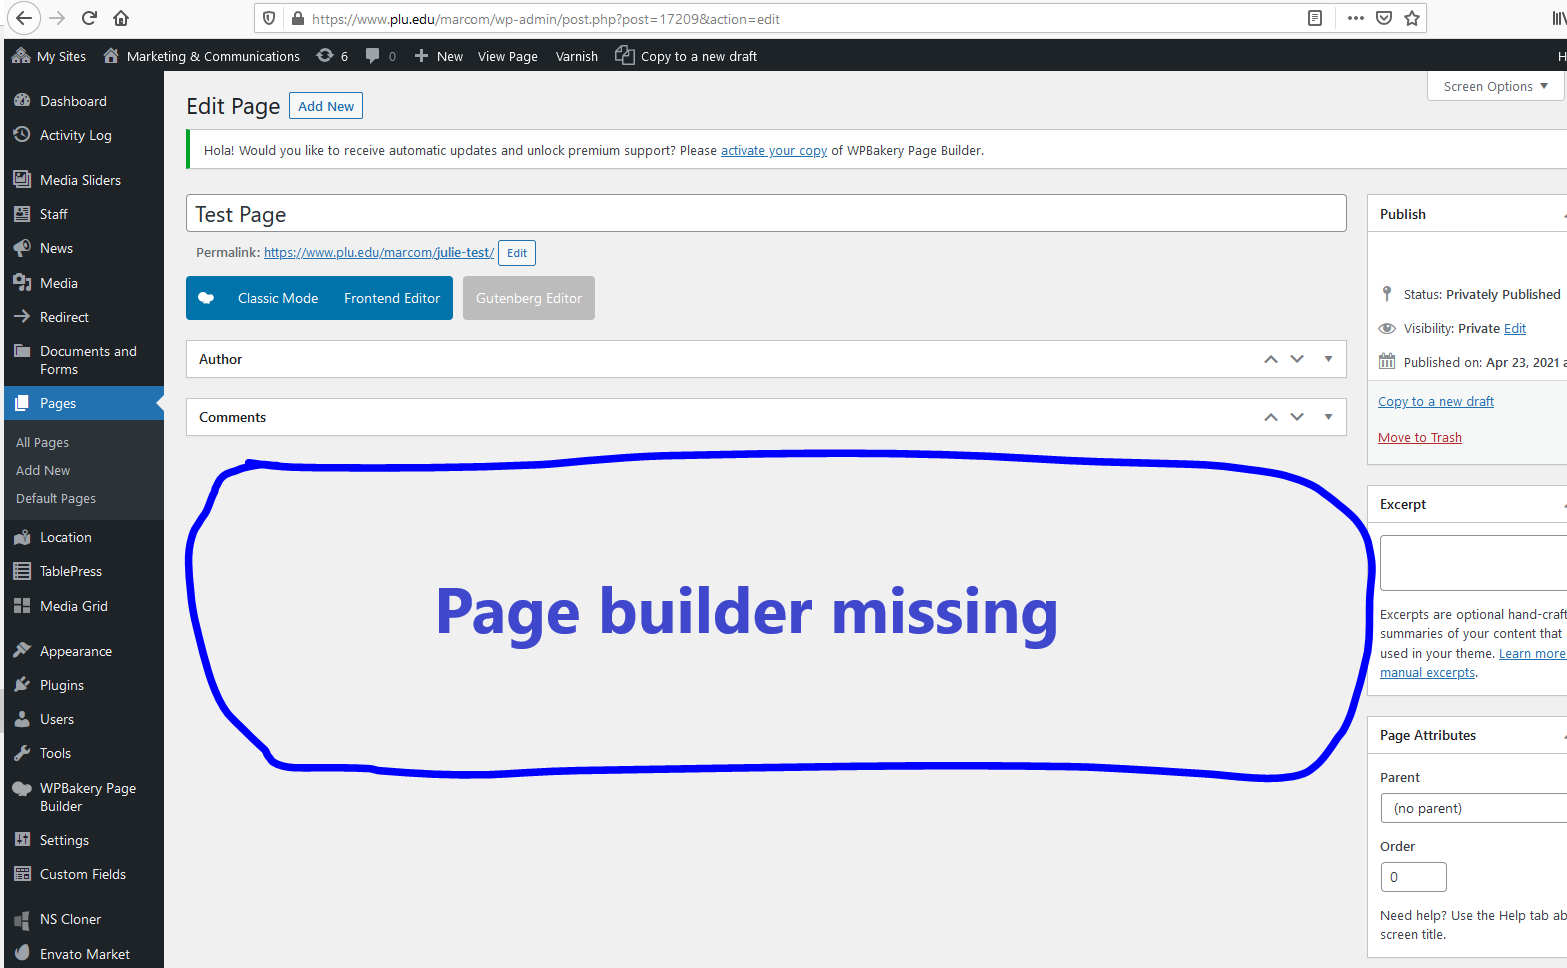This screenshot has width=1567, height=968.
Task: Click Varnish in admin bar
Action: 577,56
